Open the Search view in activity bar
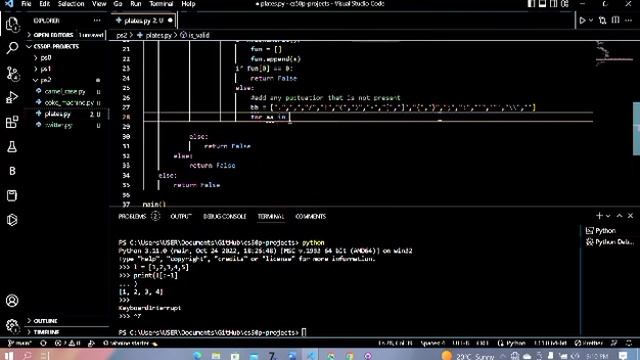 12,48
